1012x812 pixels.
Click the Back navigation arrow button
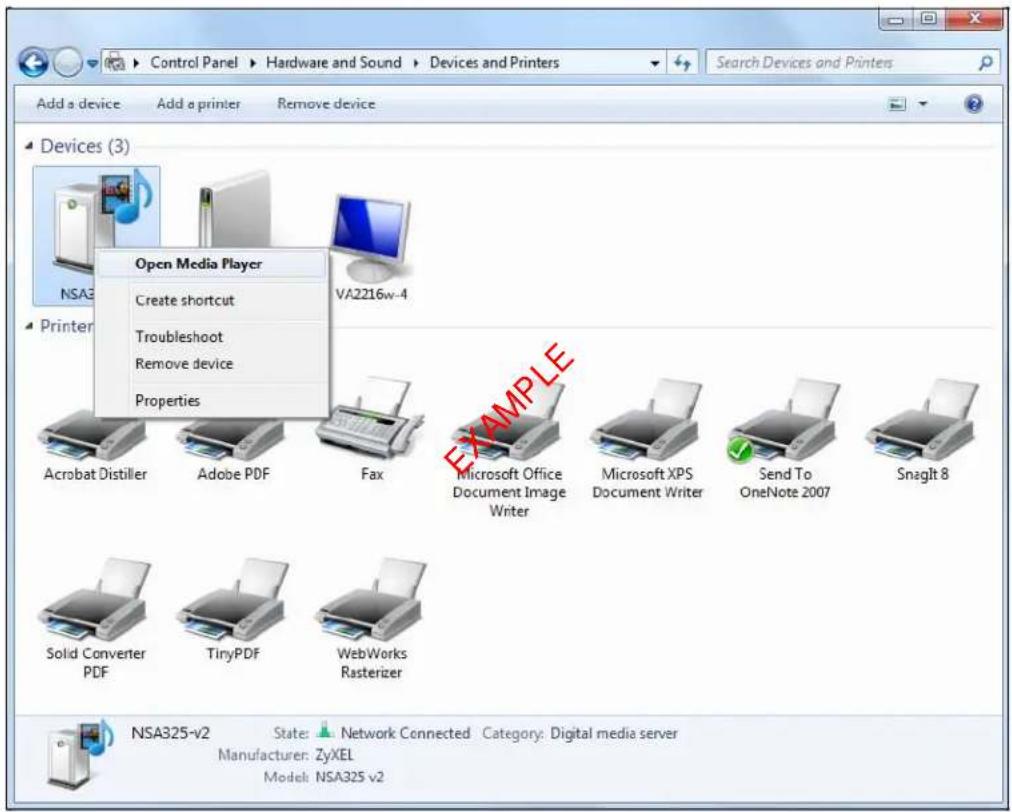click(x=34, y=63)
